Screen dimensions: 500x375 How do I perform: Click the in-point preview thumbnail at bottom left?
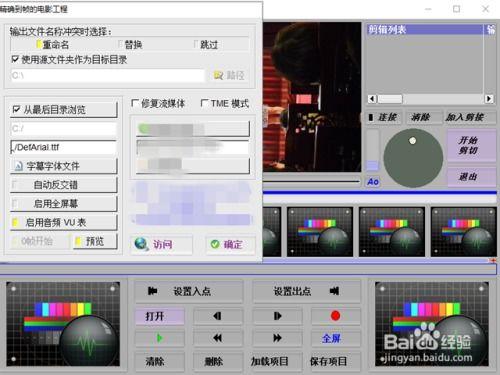coord(63,324)
